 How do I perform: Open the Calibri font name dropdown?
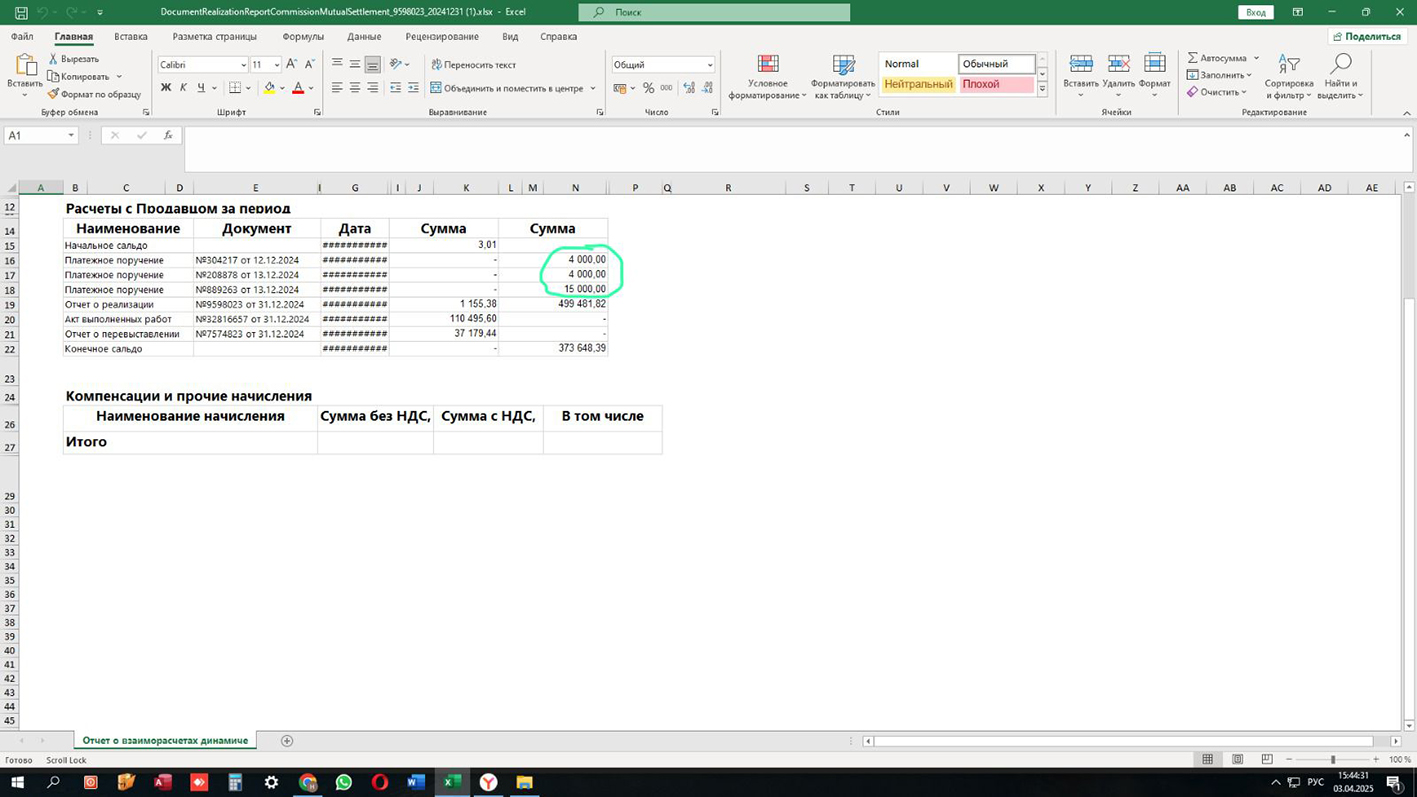(x=243, y=65)
